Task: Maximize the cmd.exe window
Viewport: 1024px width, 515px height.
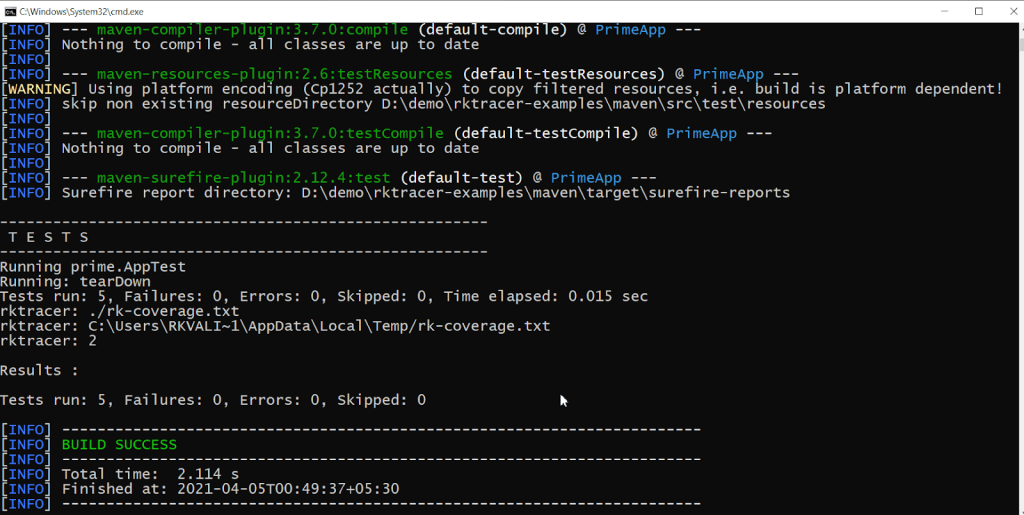Action: (979, 11)
